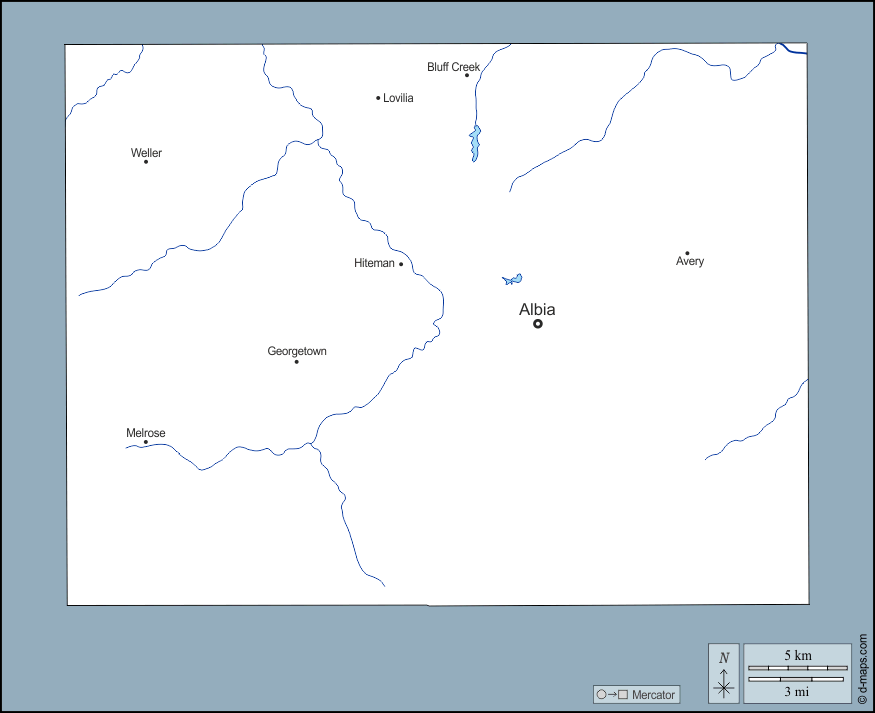Select the Hiteman dot marker
The image size is (875, 713).
tap(401, 264)
